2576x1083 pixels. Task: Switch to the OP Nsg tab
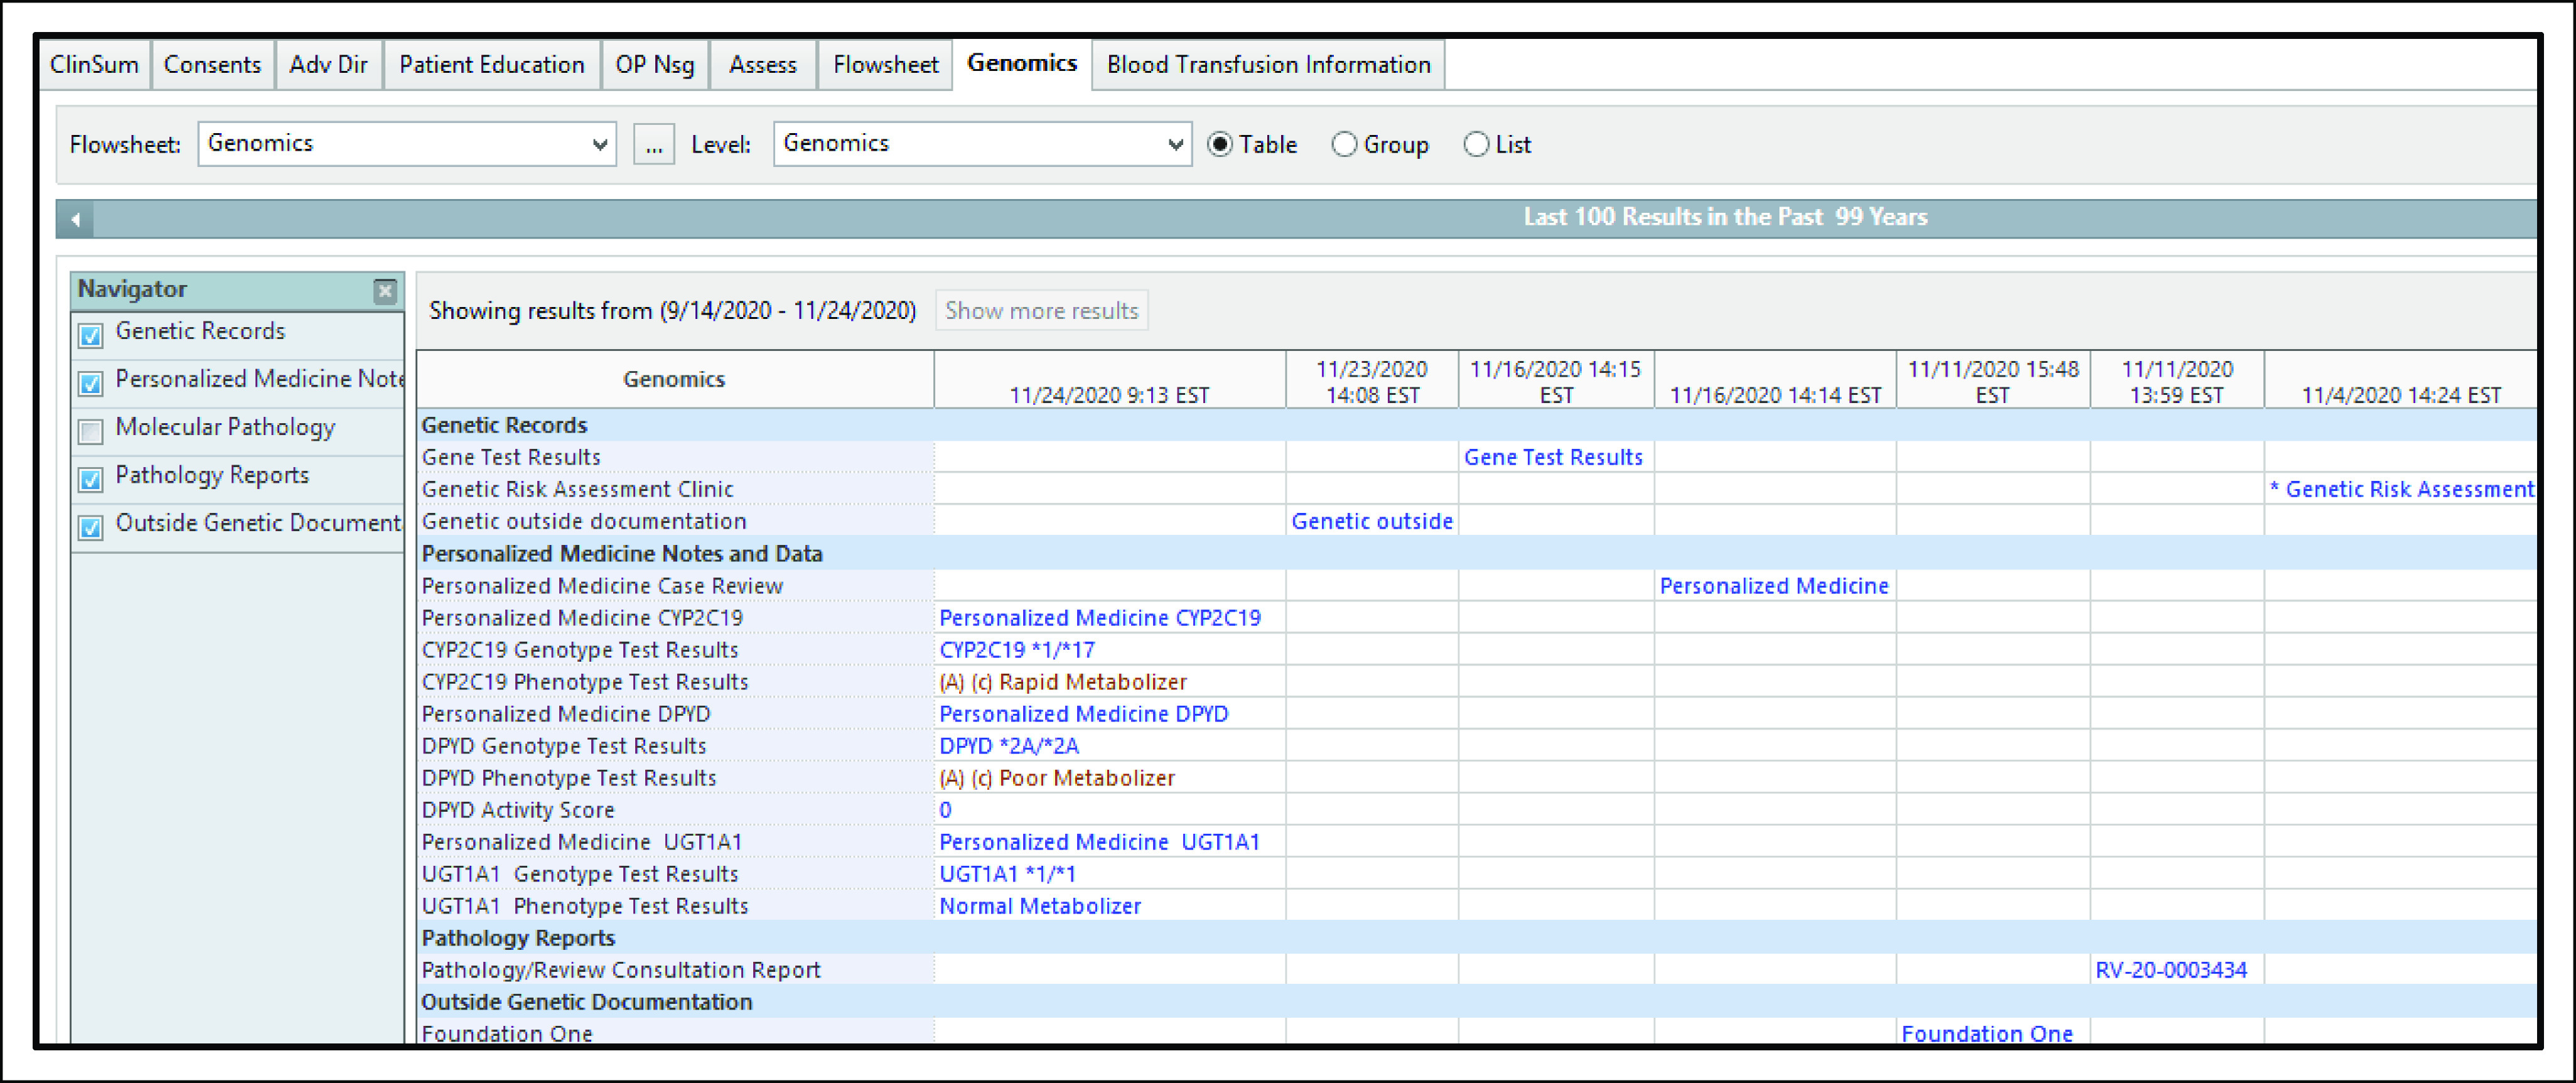pyautogui.click(x=655, y=65)
